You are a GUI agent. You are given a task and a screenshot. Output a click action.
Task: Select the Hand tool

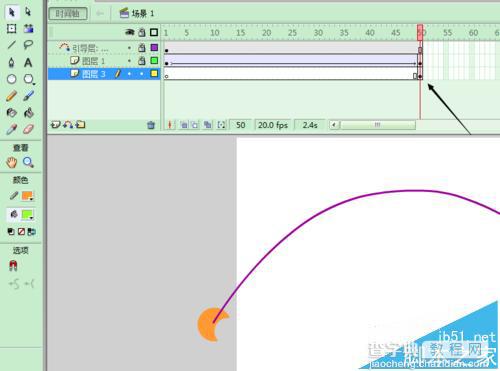click(x=11, y=163)
